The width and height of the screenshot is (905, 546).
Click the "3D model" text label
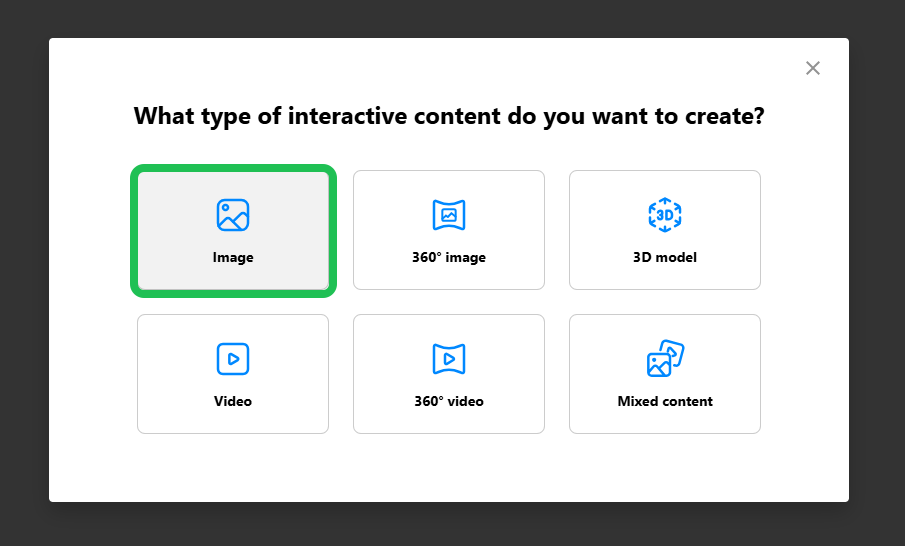(665, 258)
